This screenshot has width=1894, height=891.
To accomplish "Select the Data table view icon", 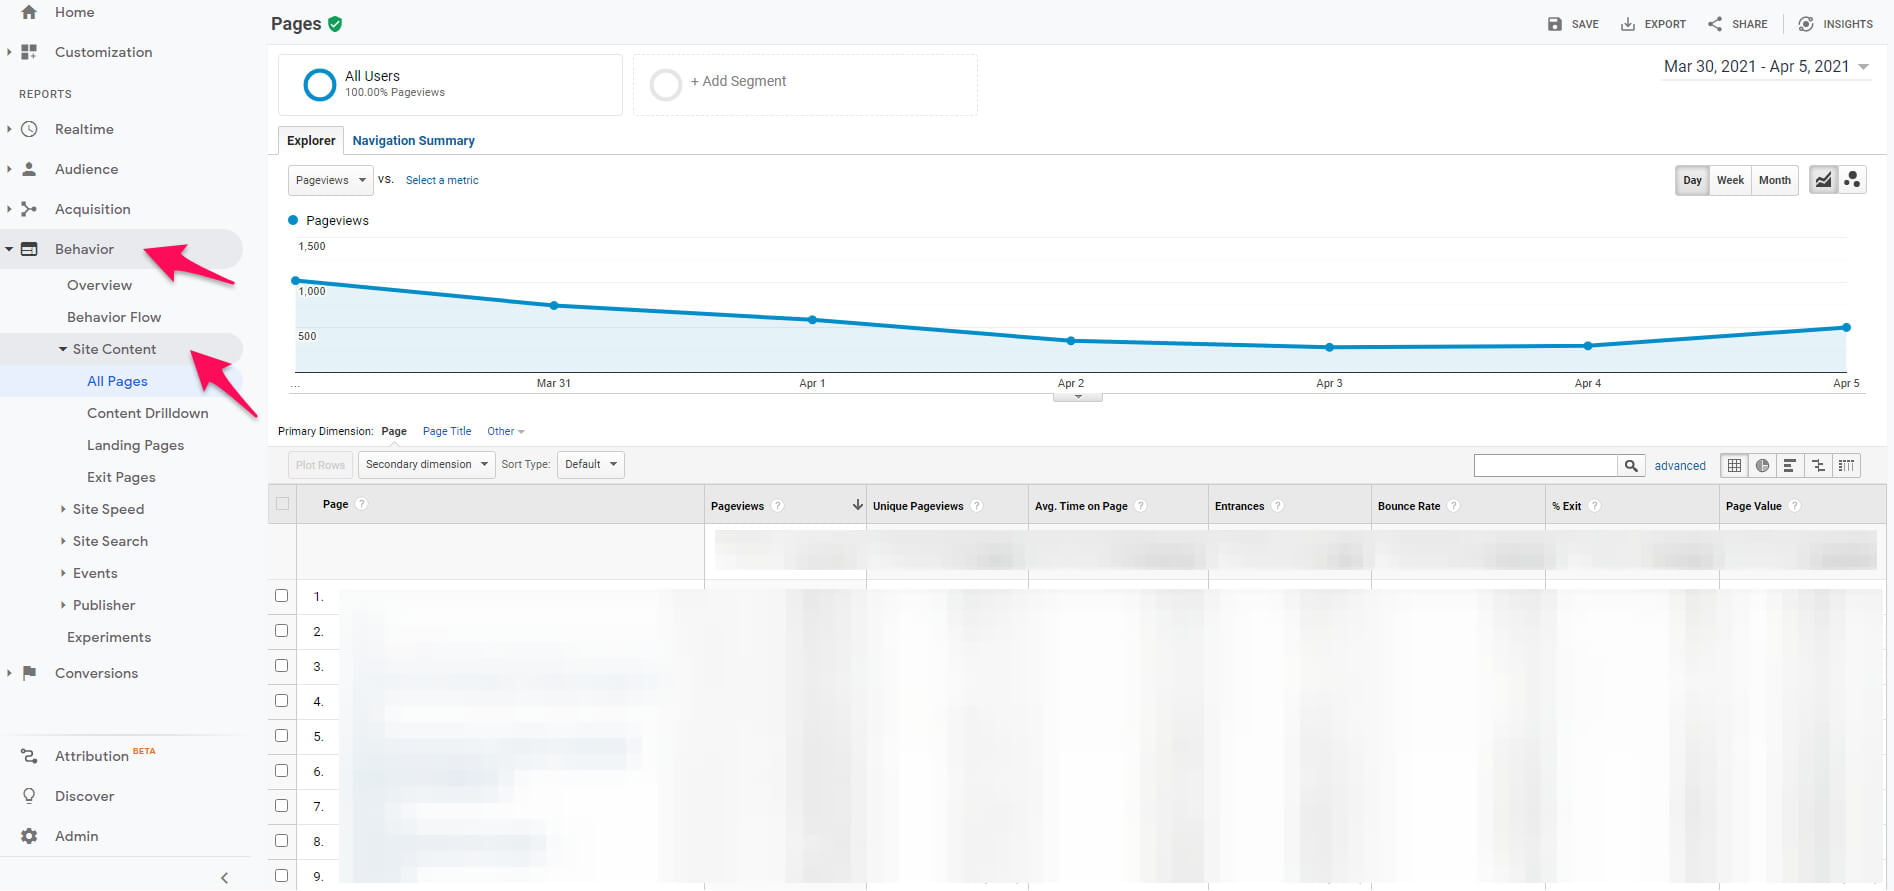I will [1735, 465].
